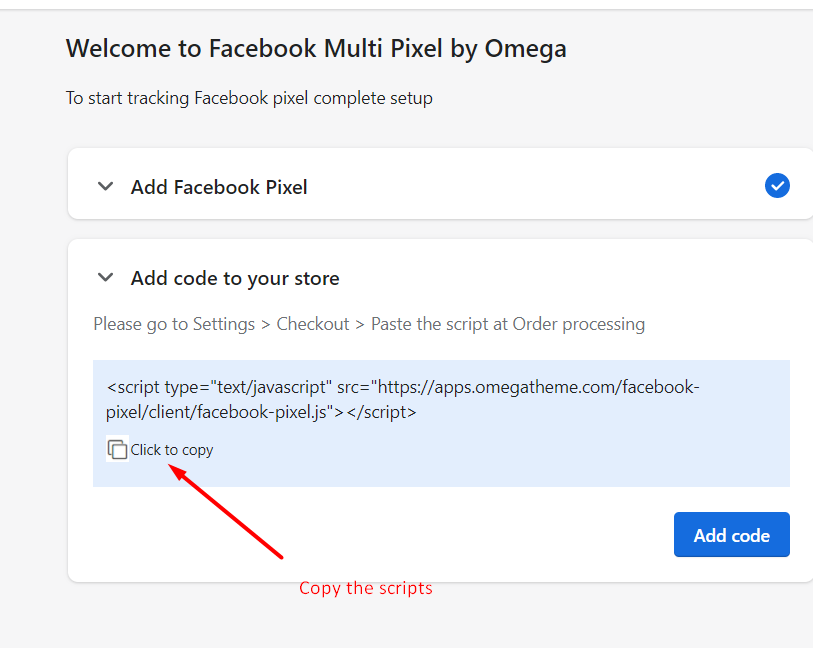Image resolution: width=813 pixels, height=648 pixels.
Task: Click the blue completed checkmark icon
Action: tap(777, 186)
